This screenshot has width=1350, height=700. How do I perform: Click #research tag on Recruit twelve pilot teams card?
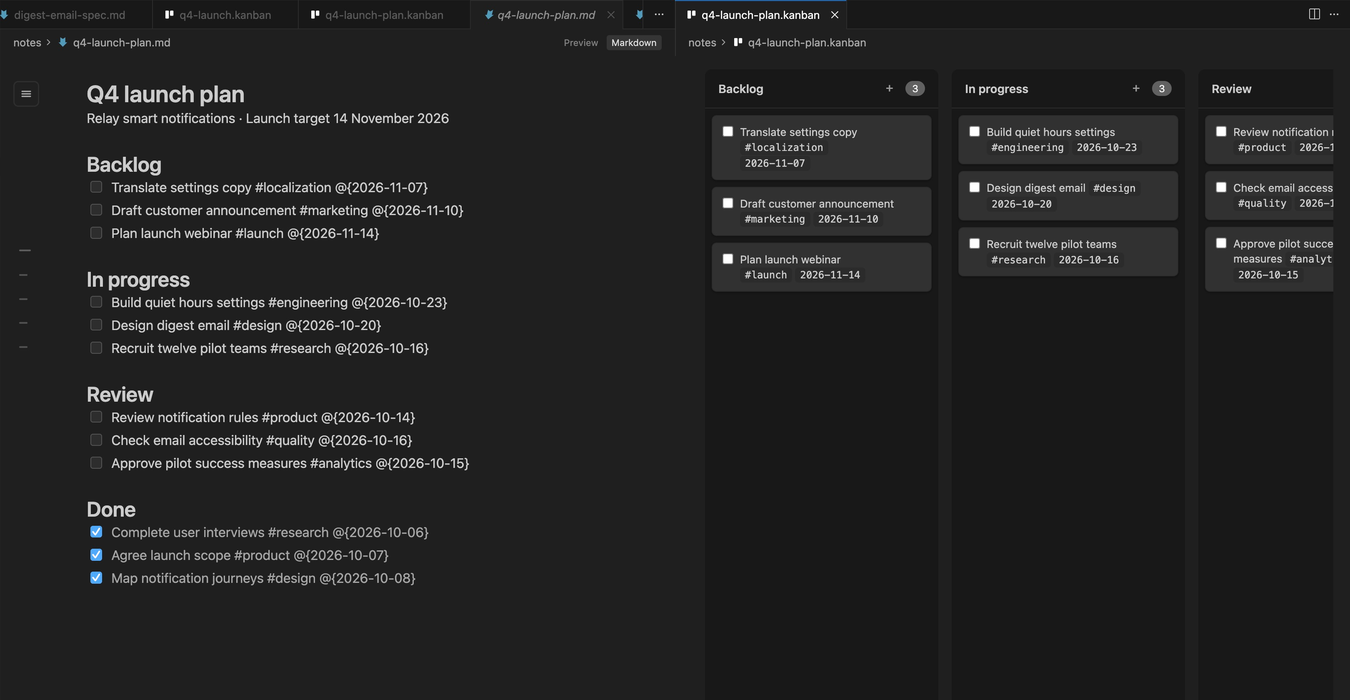click(1018, 260)
